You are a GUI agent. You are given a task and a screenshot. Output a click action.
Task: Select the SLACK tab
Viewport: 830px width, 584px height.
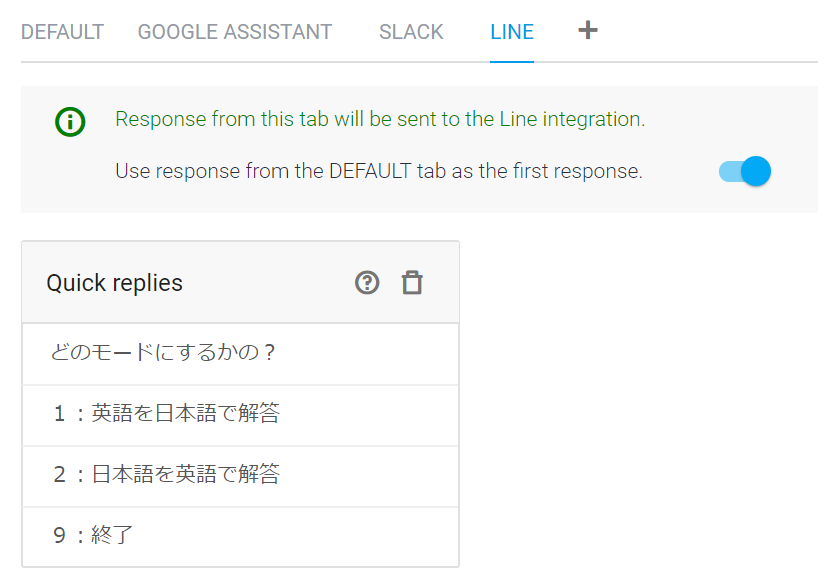(411, 32)
